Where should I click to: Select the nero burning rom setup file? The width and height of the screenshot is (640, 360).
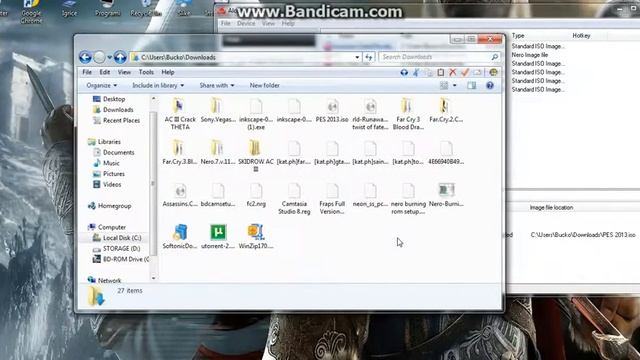coord(408,199)
